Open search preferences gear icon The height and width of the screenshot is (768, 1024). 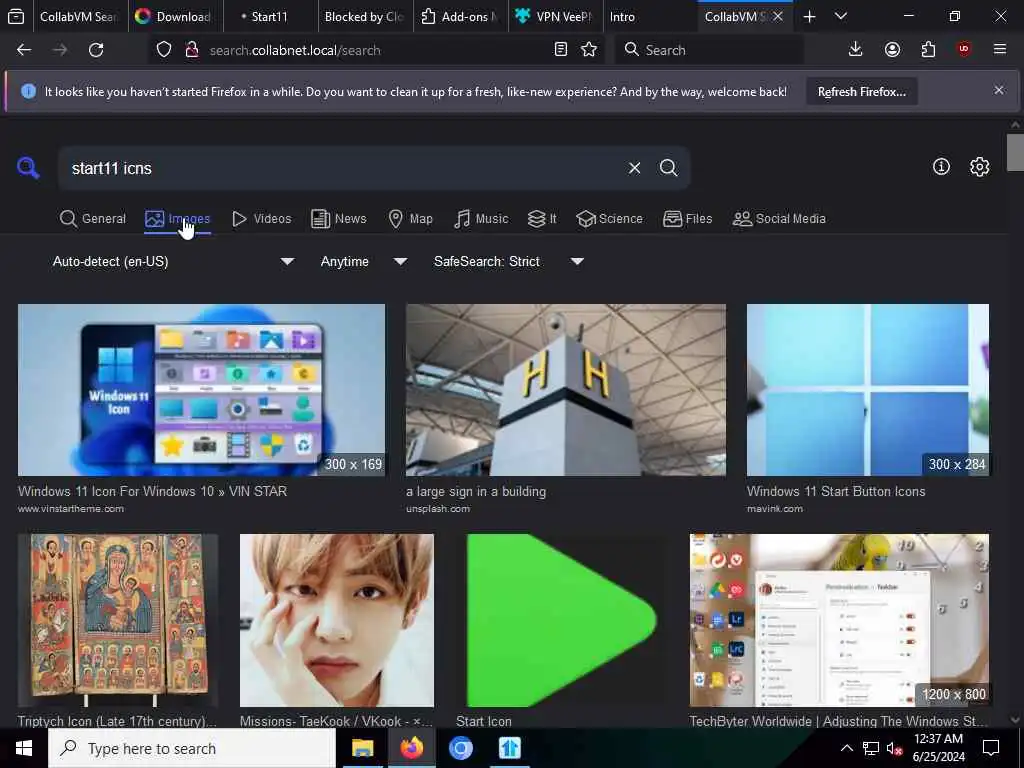click(x=979, y=167)
